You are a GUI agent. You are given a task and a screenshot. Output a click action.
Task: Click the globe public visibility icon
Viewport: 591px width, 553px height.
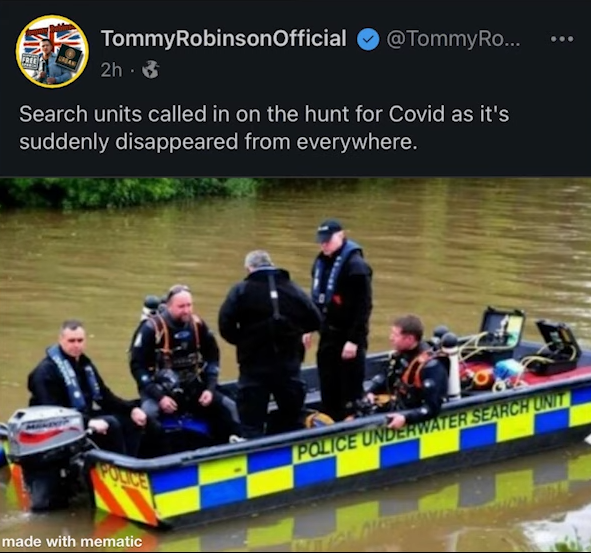tap(150, 70)
